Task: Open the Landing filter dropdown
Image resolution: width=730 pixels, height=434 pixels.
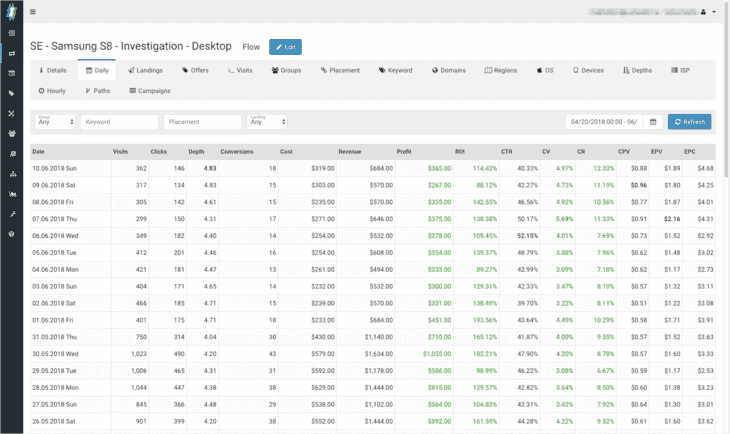Action: point(267,122)
